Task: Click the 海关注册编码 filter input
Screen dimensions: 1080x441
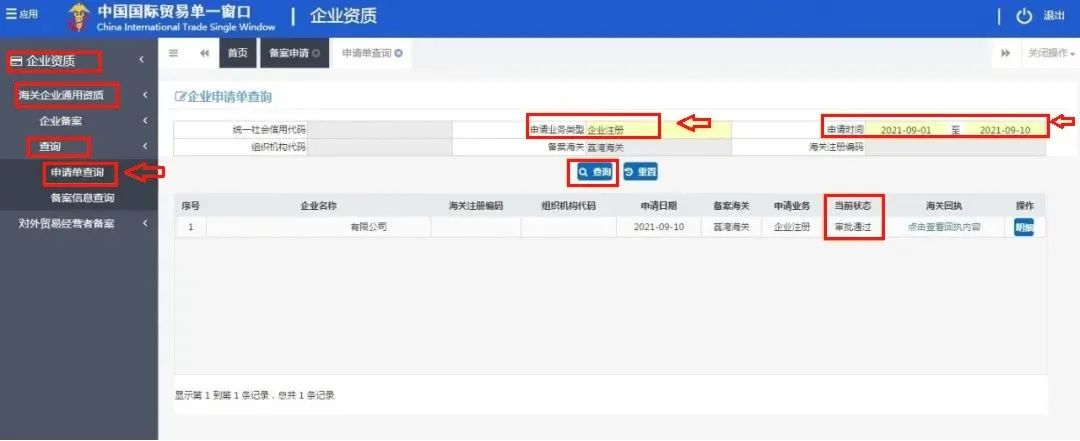Action: click(x=955, y=147)
